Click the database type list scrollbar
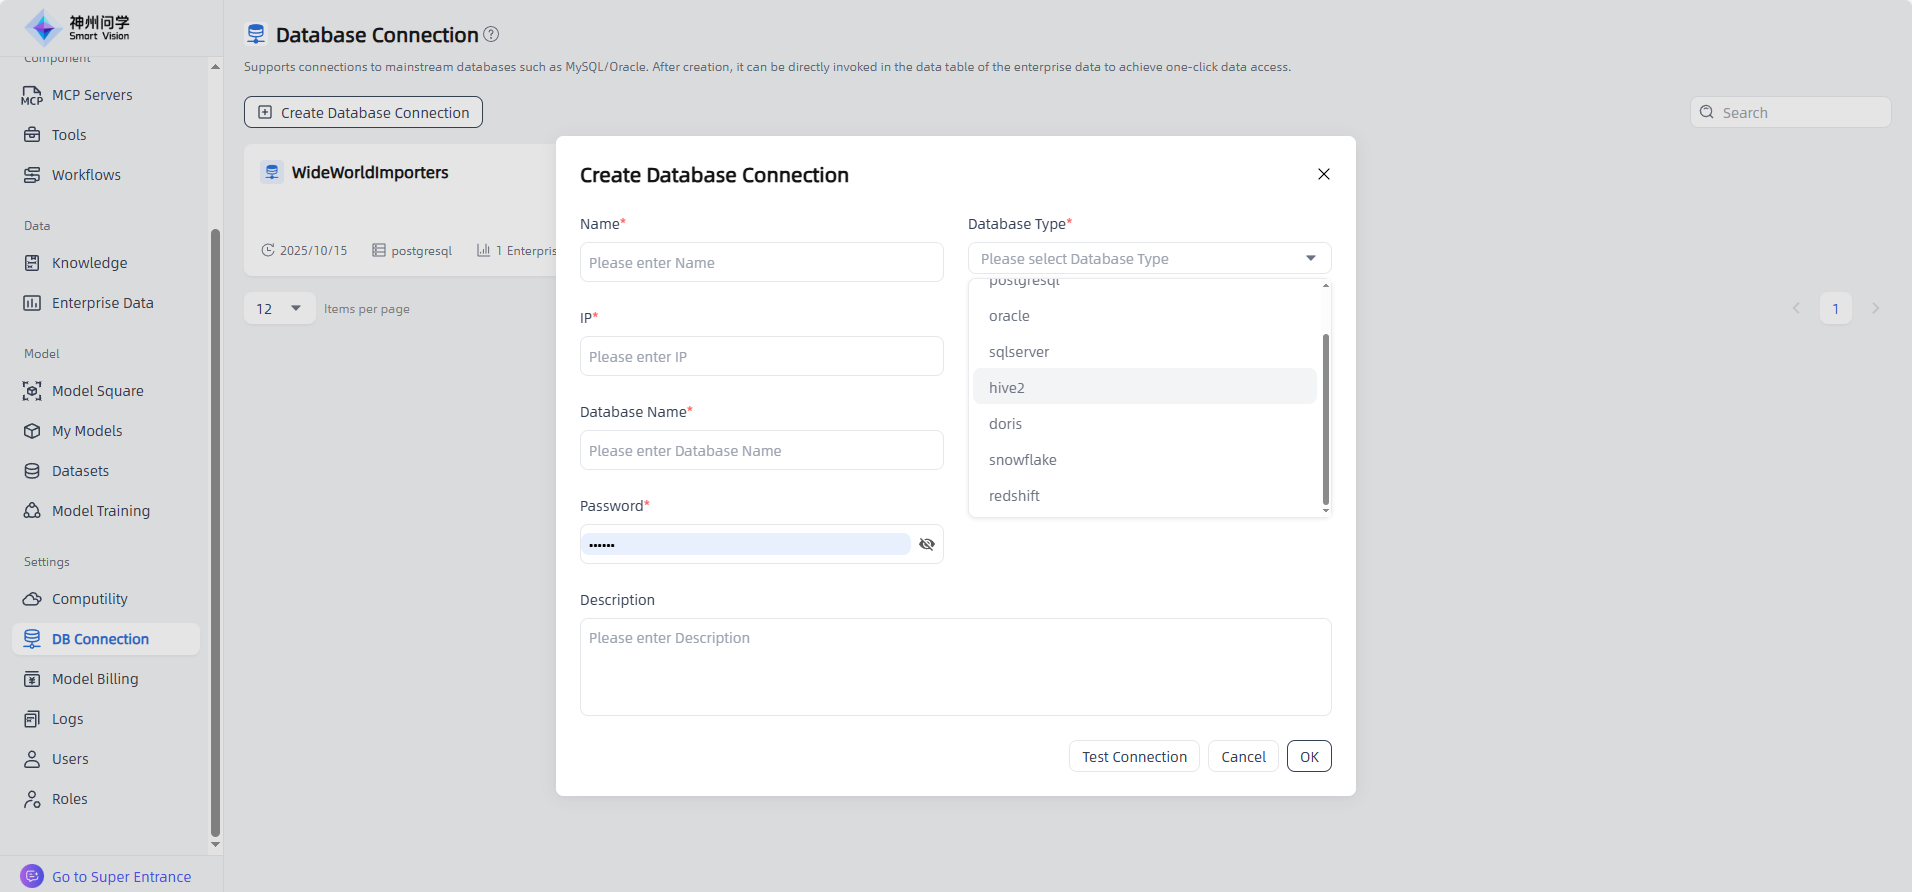Image resolution: width=1912 pixels, height=892 pixels. pyautogui.click(x=1326, y=418)
